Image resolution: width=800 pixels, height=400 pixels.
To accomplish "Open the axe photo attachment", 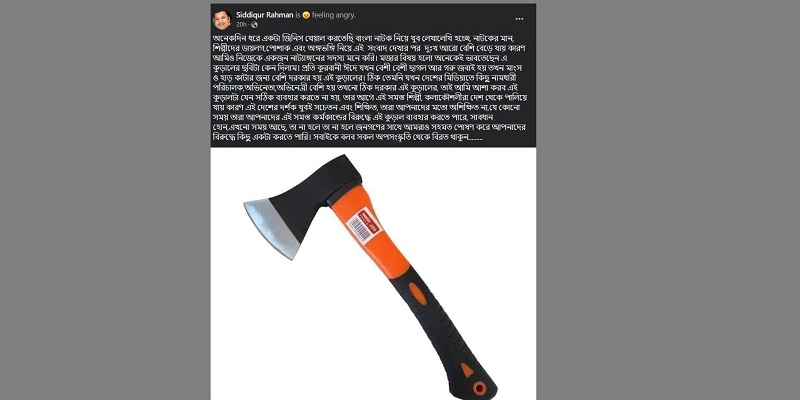I will [373, 273].
